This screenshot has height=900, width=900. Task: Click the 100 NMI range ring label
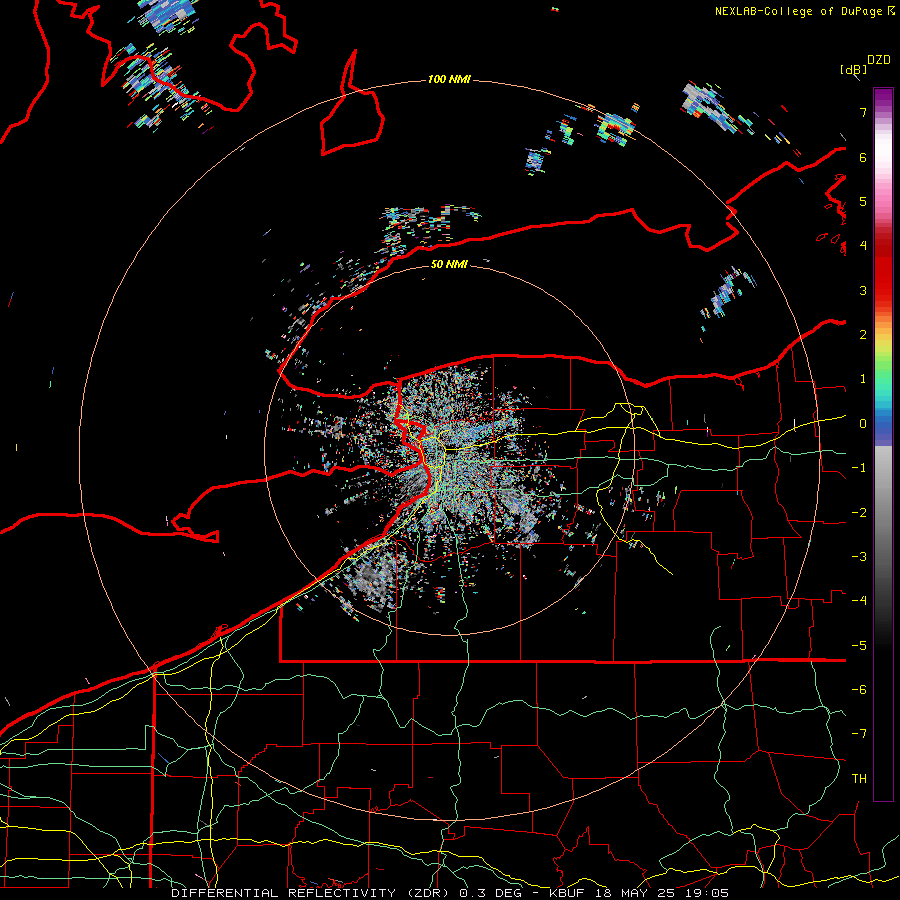449,79
